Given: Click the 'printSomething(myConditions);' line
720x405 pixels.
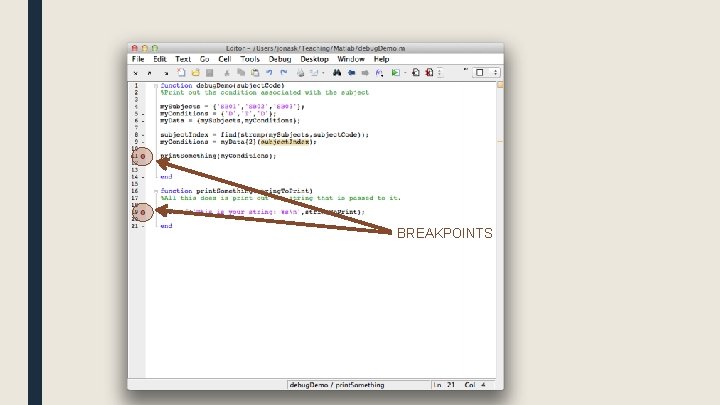Looking at the screenshot, I should 218,156.
